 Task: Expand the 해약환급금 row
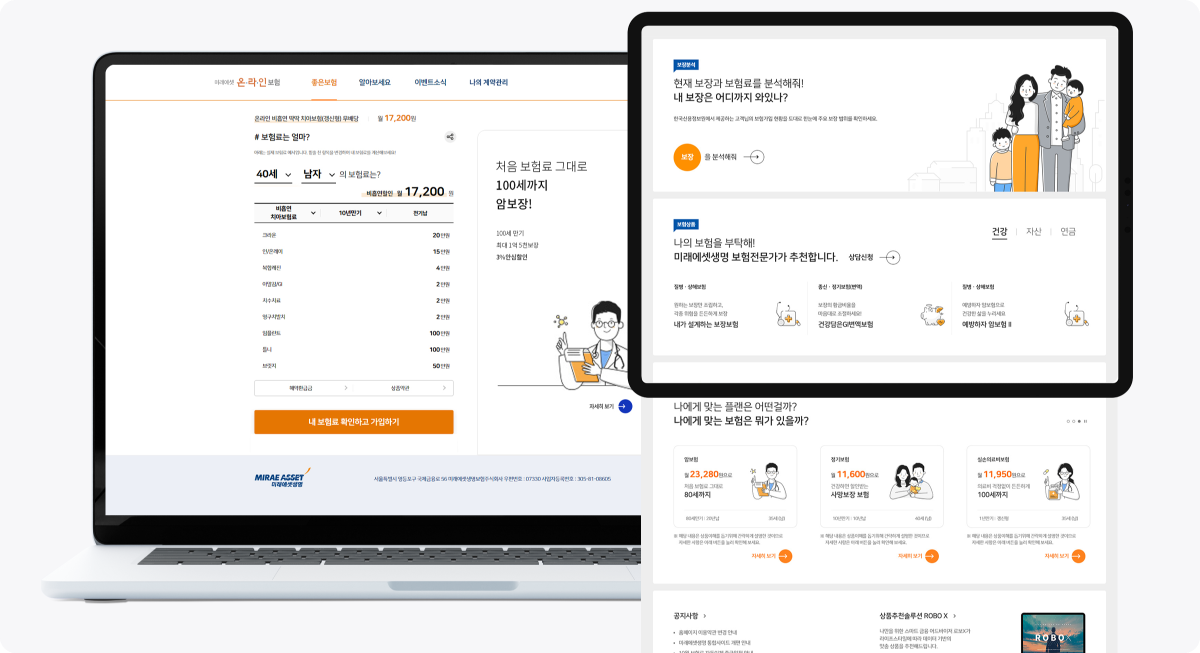pos(304,388)
